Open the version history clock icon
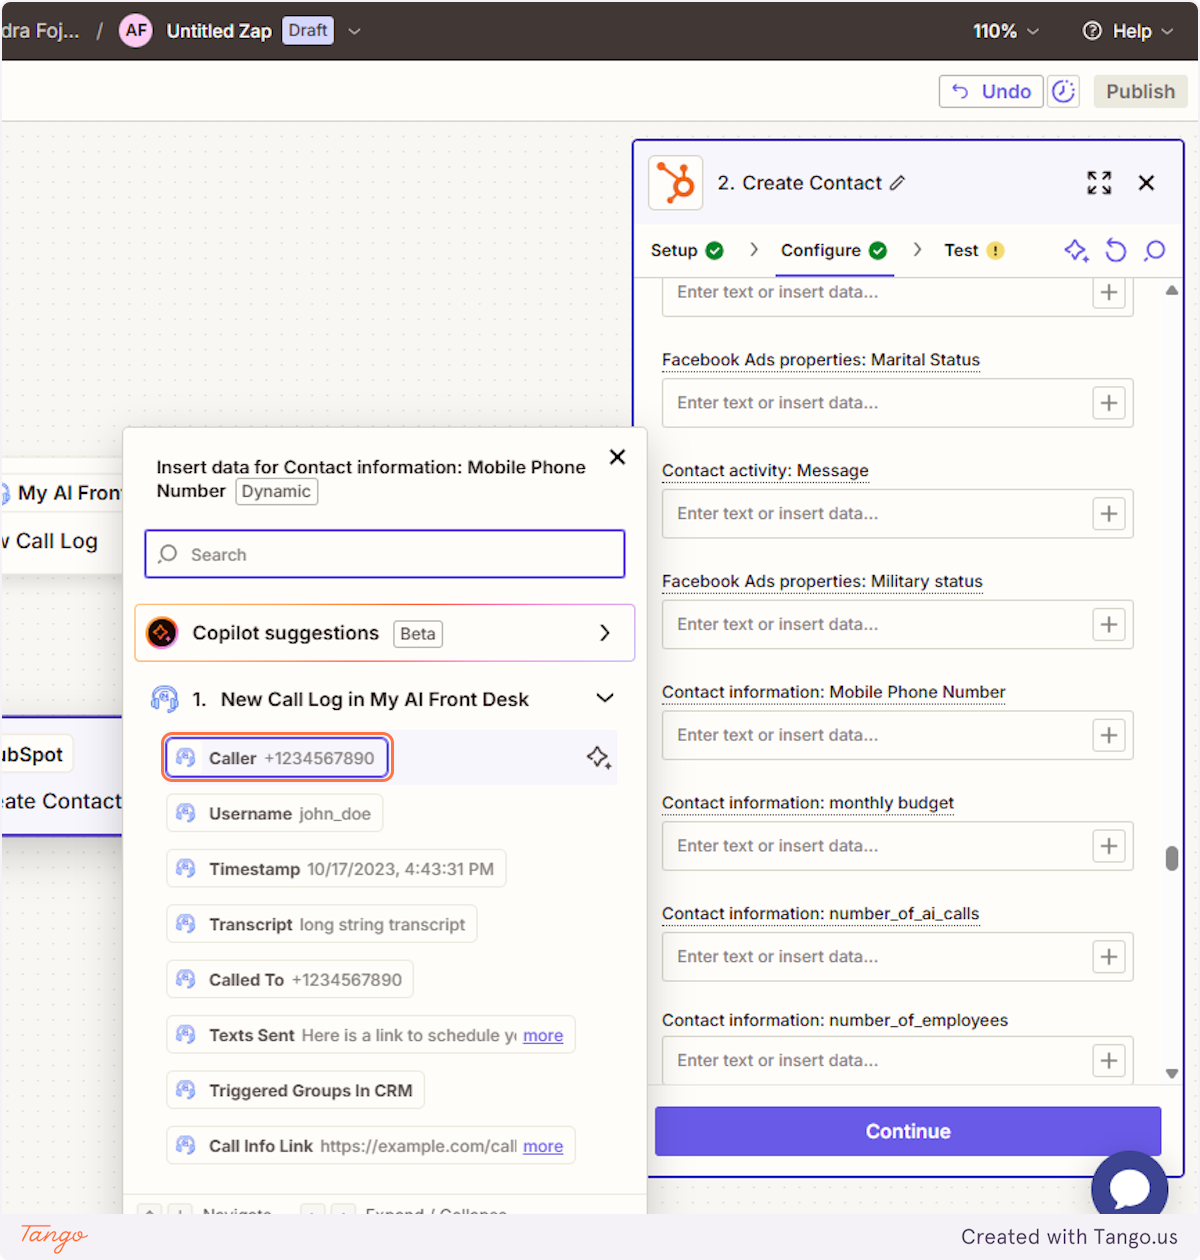Image resolution: width=1200 pixels, height=1260 pixels. pos(1063,91)
